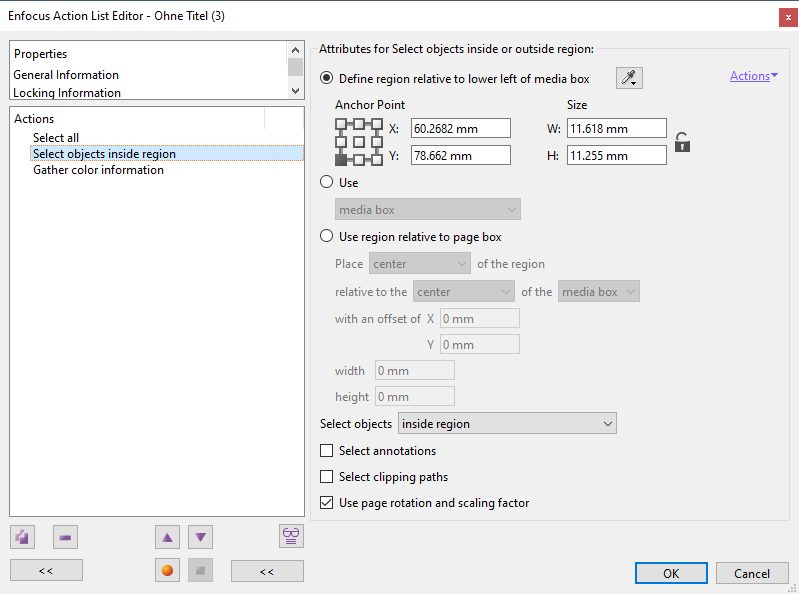Click the properties list scroll down arrow

pos(295,91)
